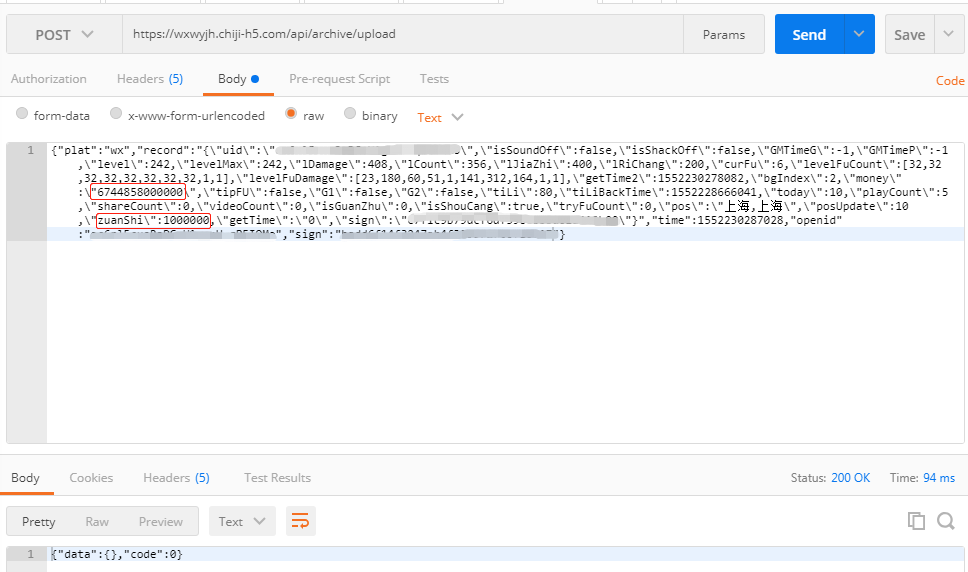
Task: Open the request Text format dropdown
Action: (440, 117)
